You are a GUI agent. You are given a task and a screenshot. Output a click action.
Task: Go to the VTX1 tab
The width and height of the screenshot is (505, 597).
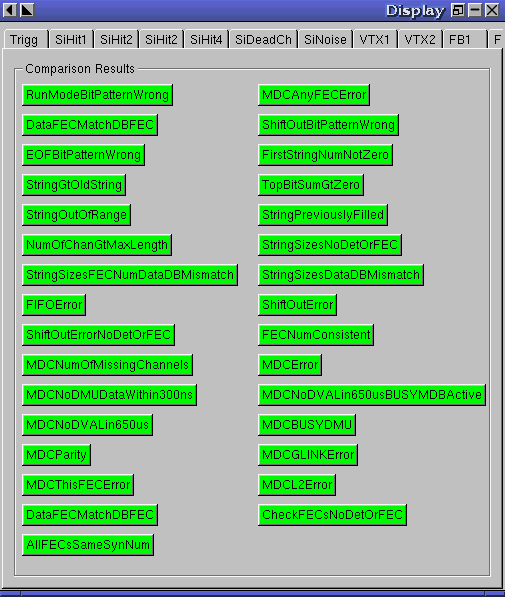pyautogui.click(x=375, y=40)
